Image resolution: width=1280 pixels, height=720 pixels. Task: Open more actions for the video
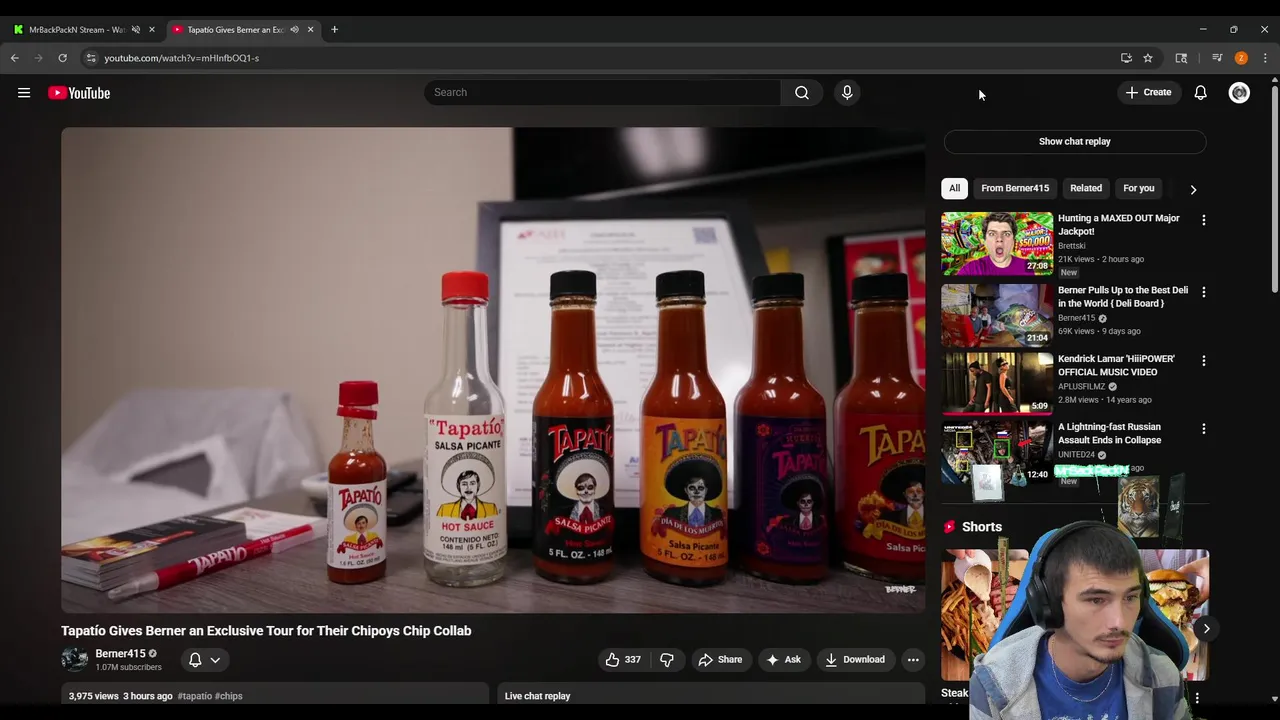(912, 660)
